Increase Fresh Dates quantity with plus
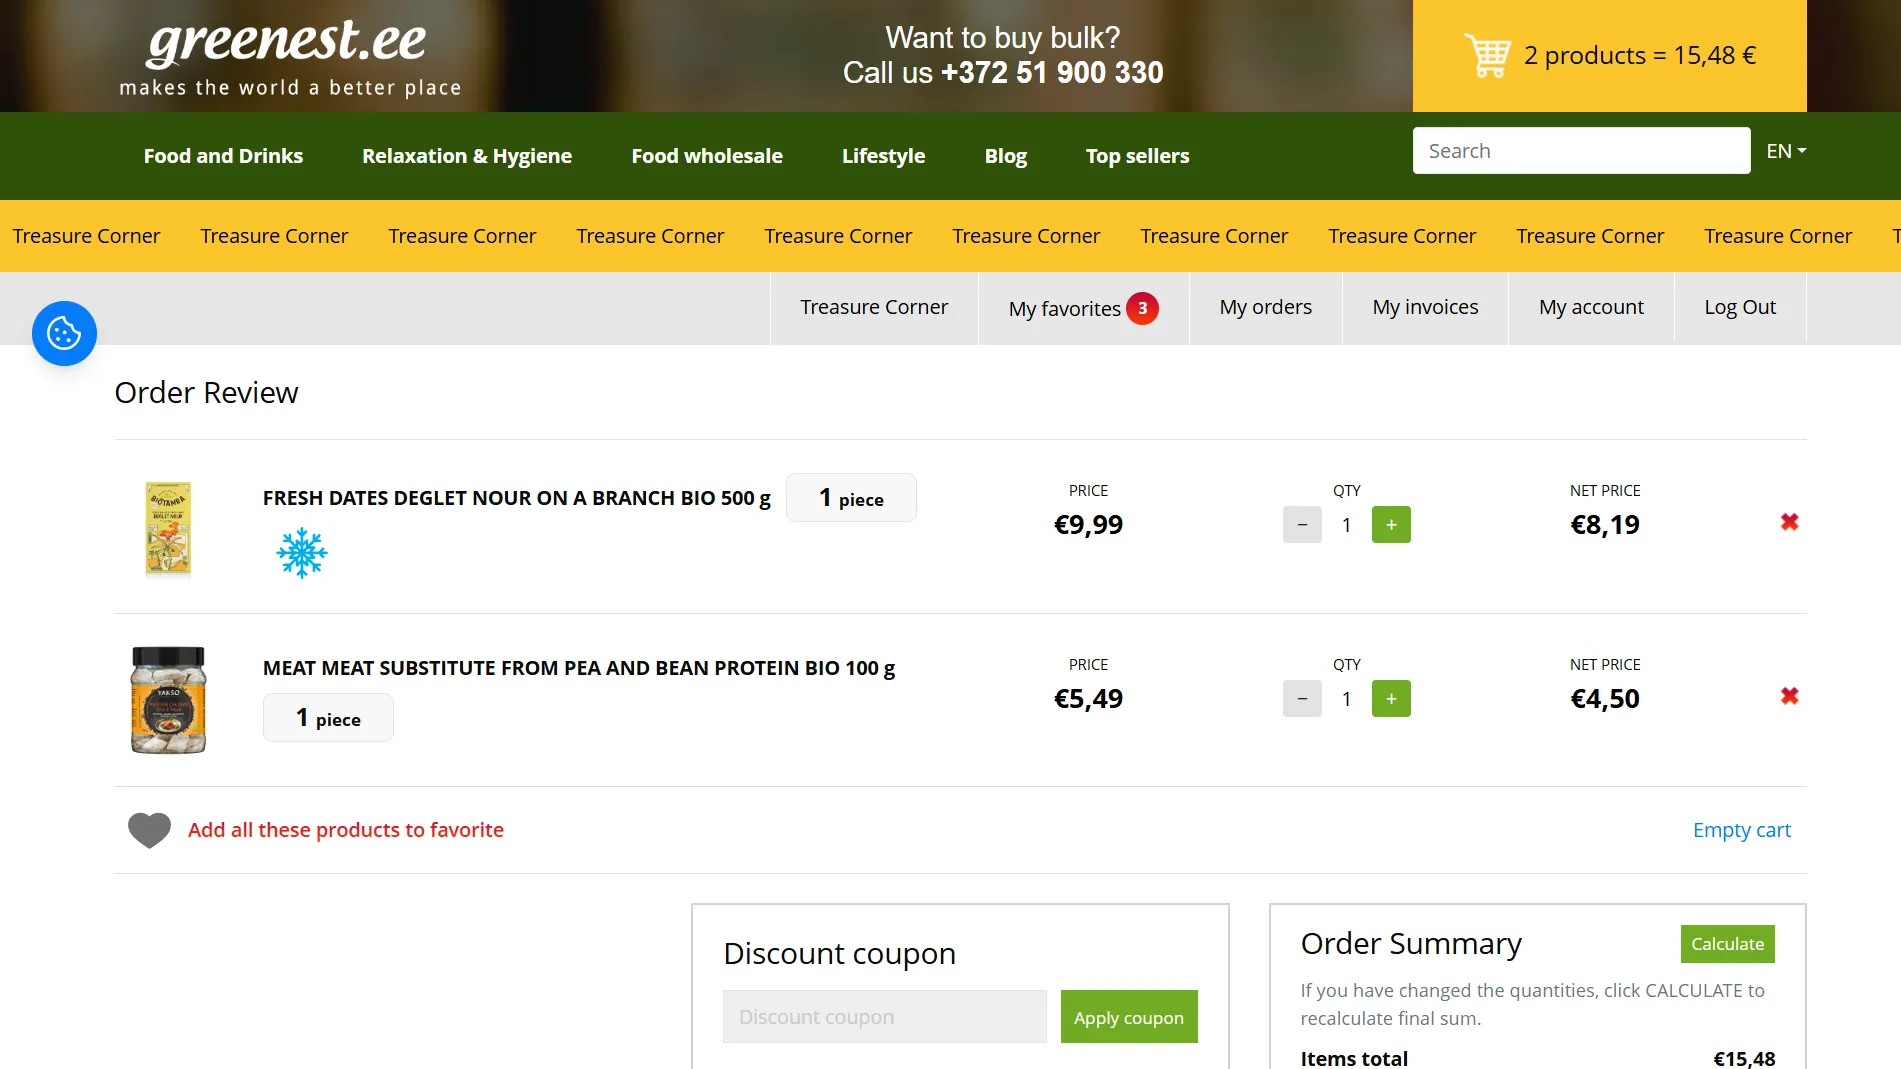The image size is (1901, 1069). point(1390,525)
